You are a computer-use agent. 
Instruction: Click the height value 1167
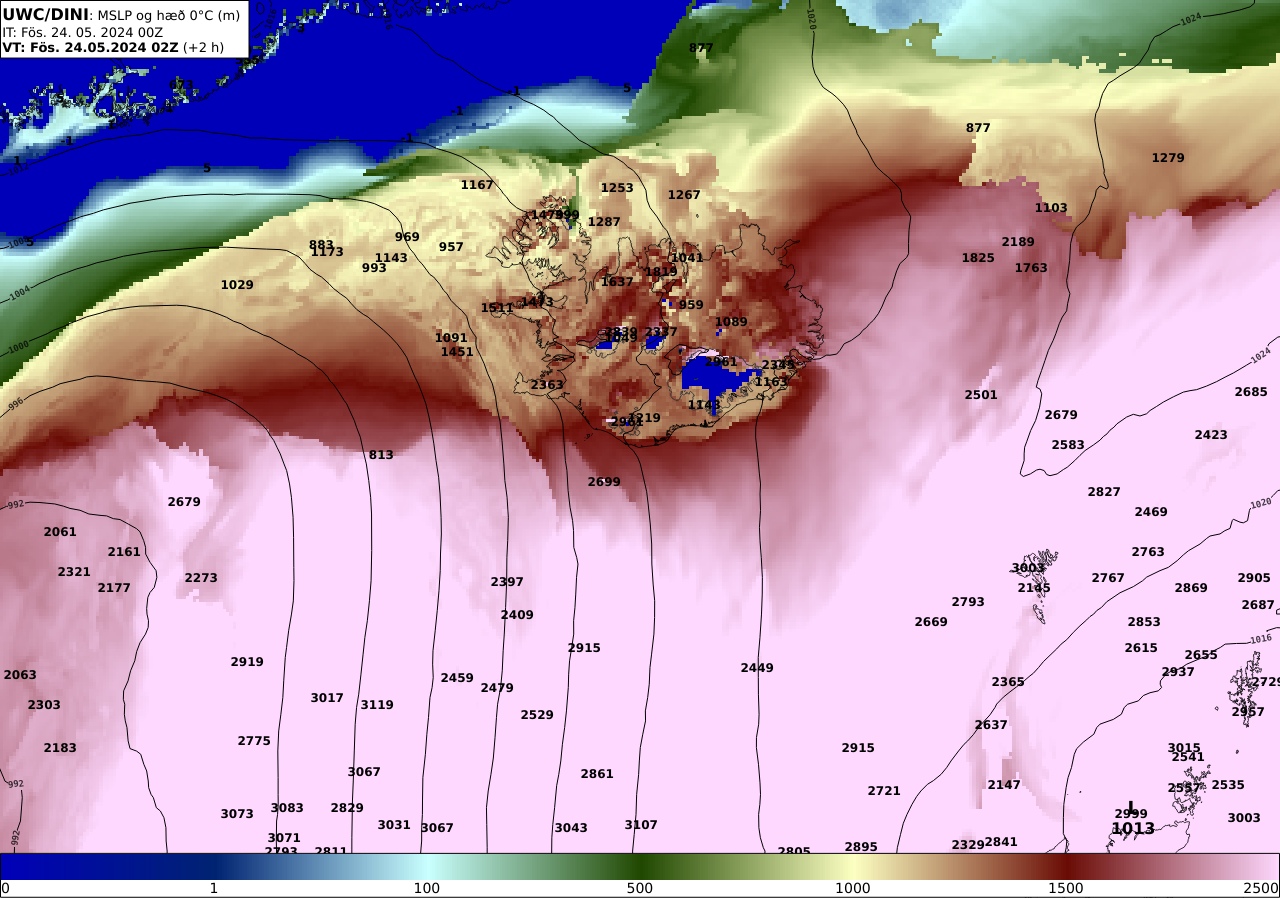[477, 185]
